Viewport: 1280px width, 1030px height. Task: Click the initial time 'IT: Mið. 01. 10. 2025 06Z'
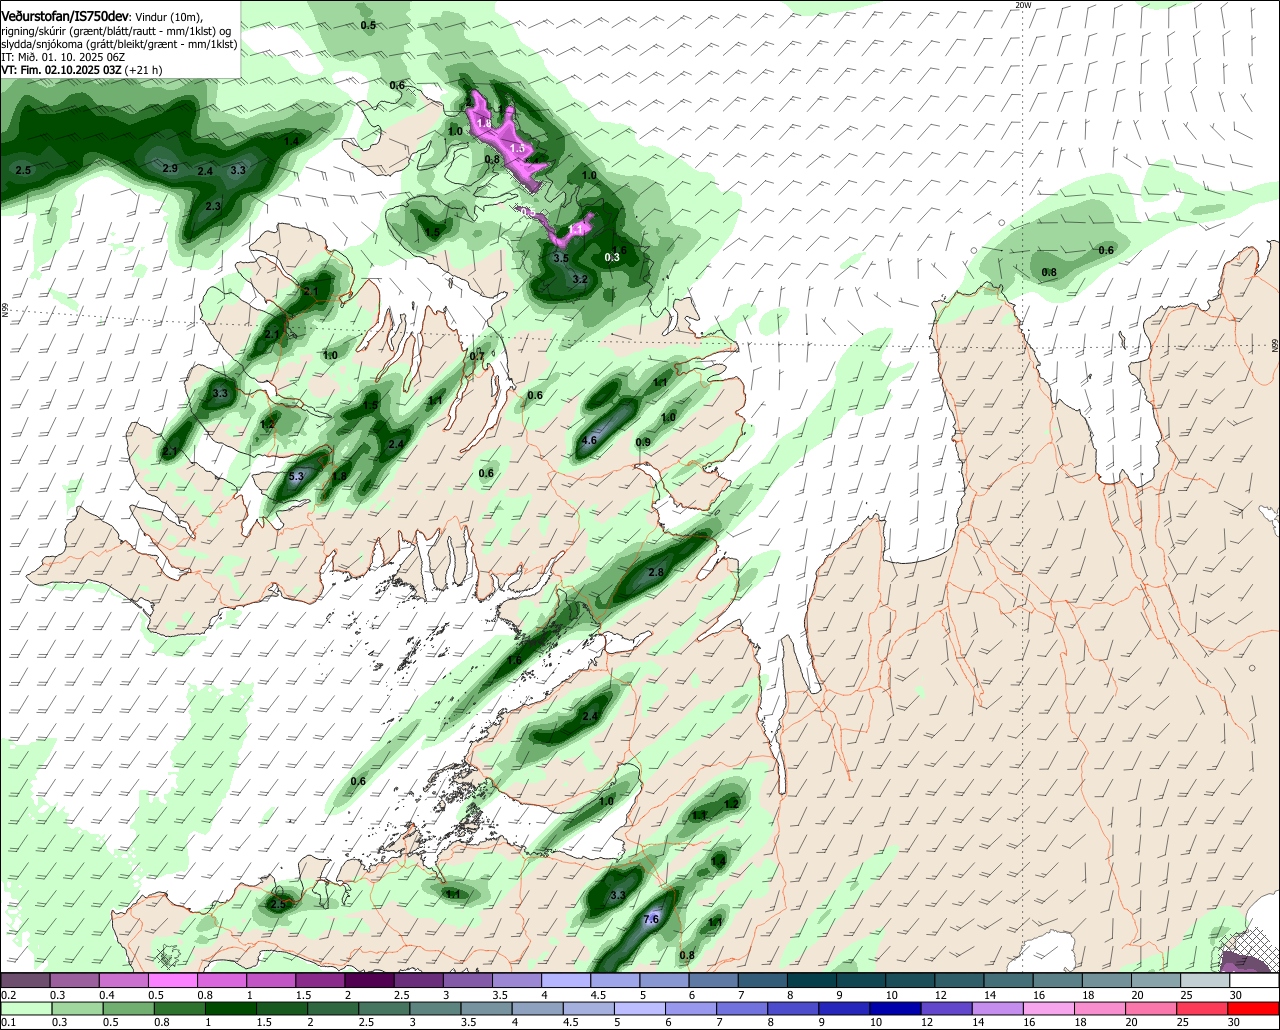point(63,57)
